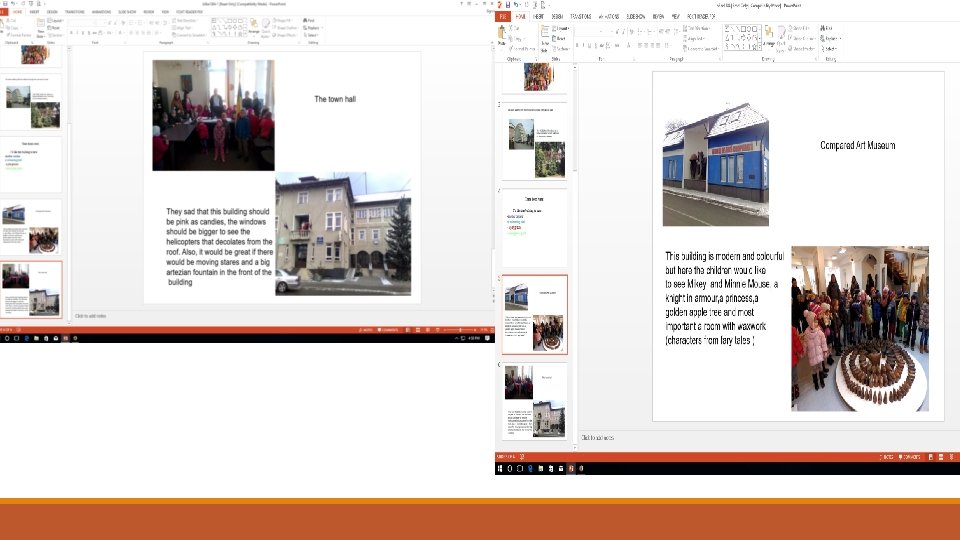Click Find in the right window's Editing group
This screenshot has width=960, height=540.
[x=827, y=28]
